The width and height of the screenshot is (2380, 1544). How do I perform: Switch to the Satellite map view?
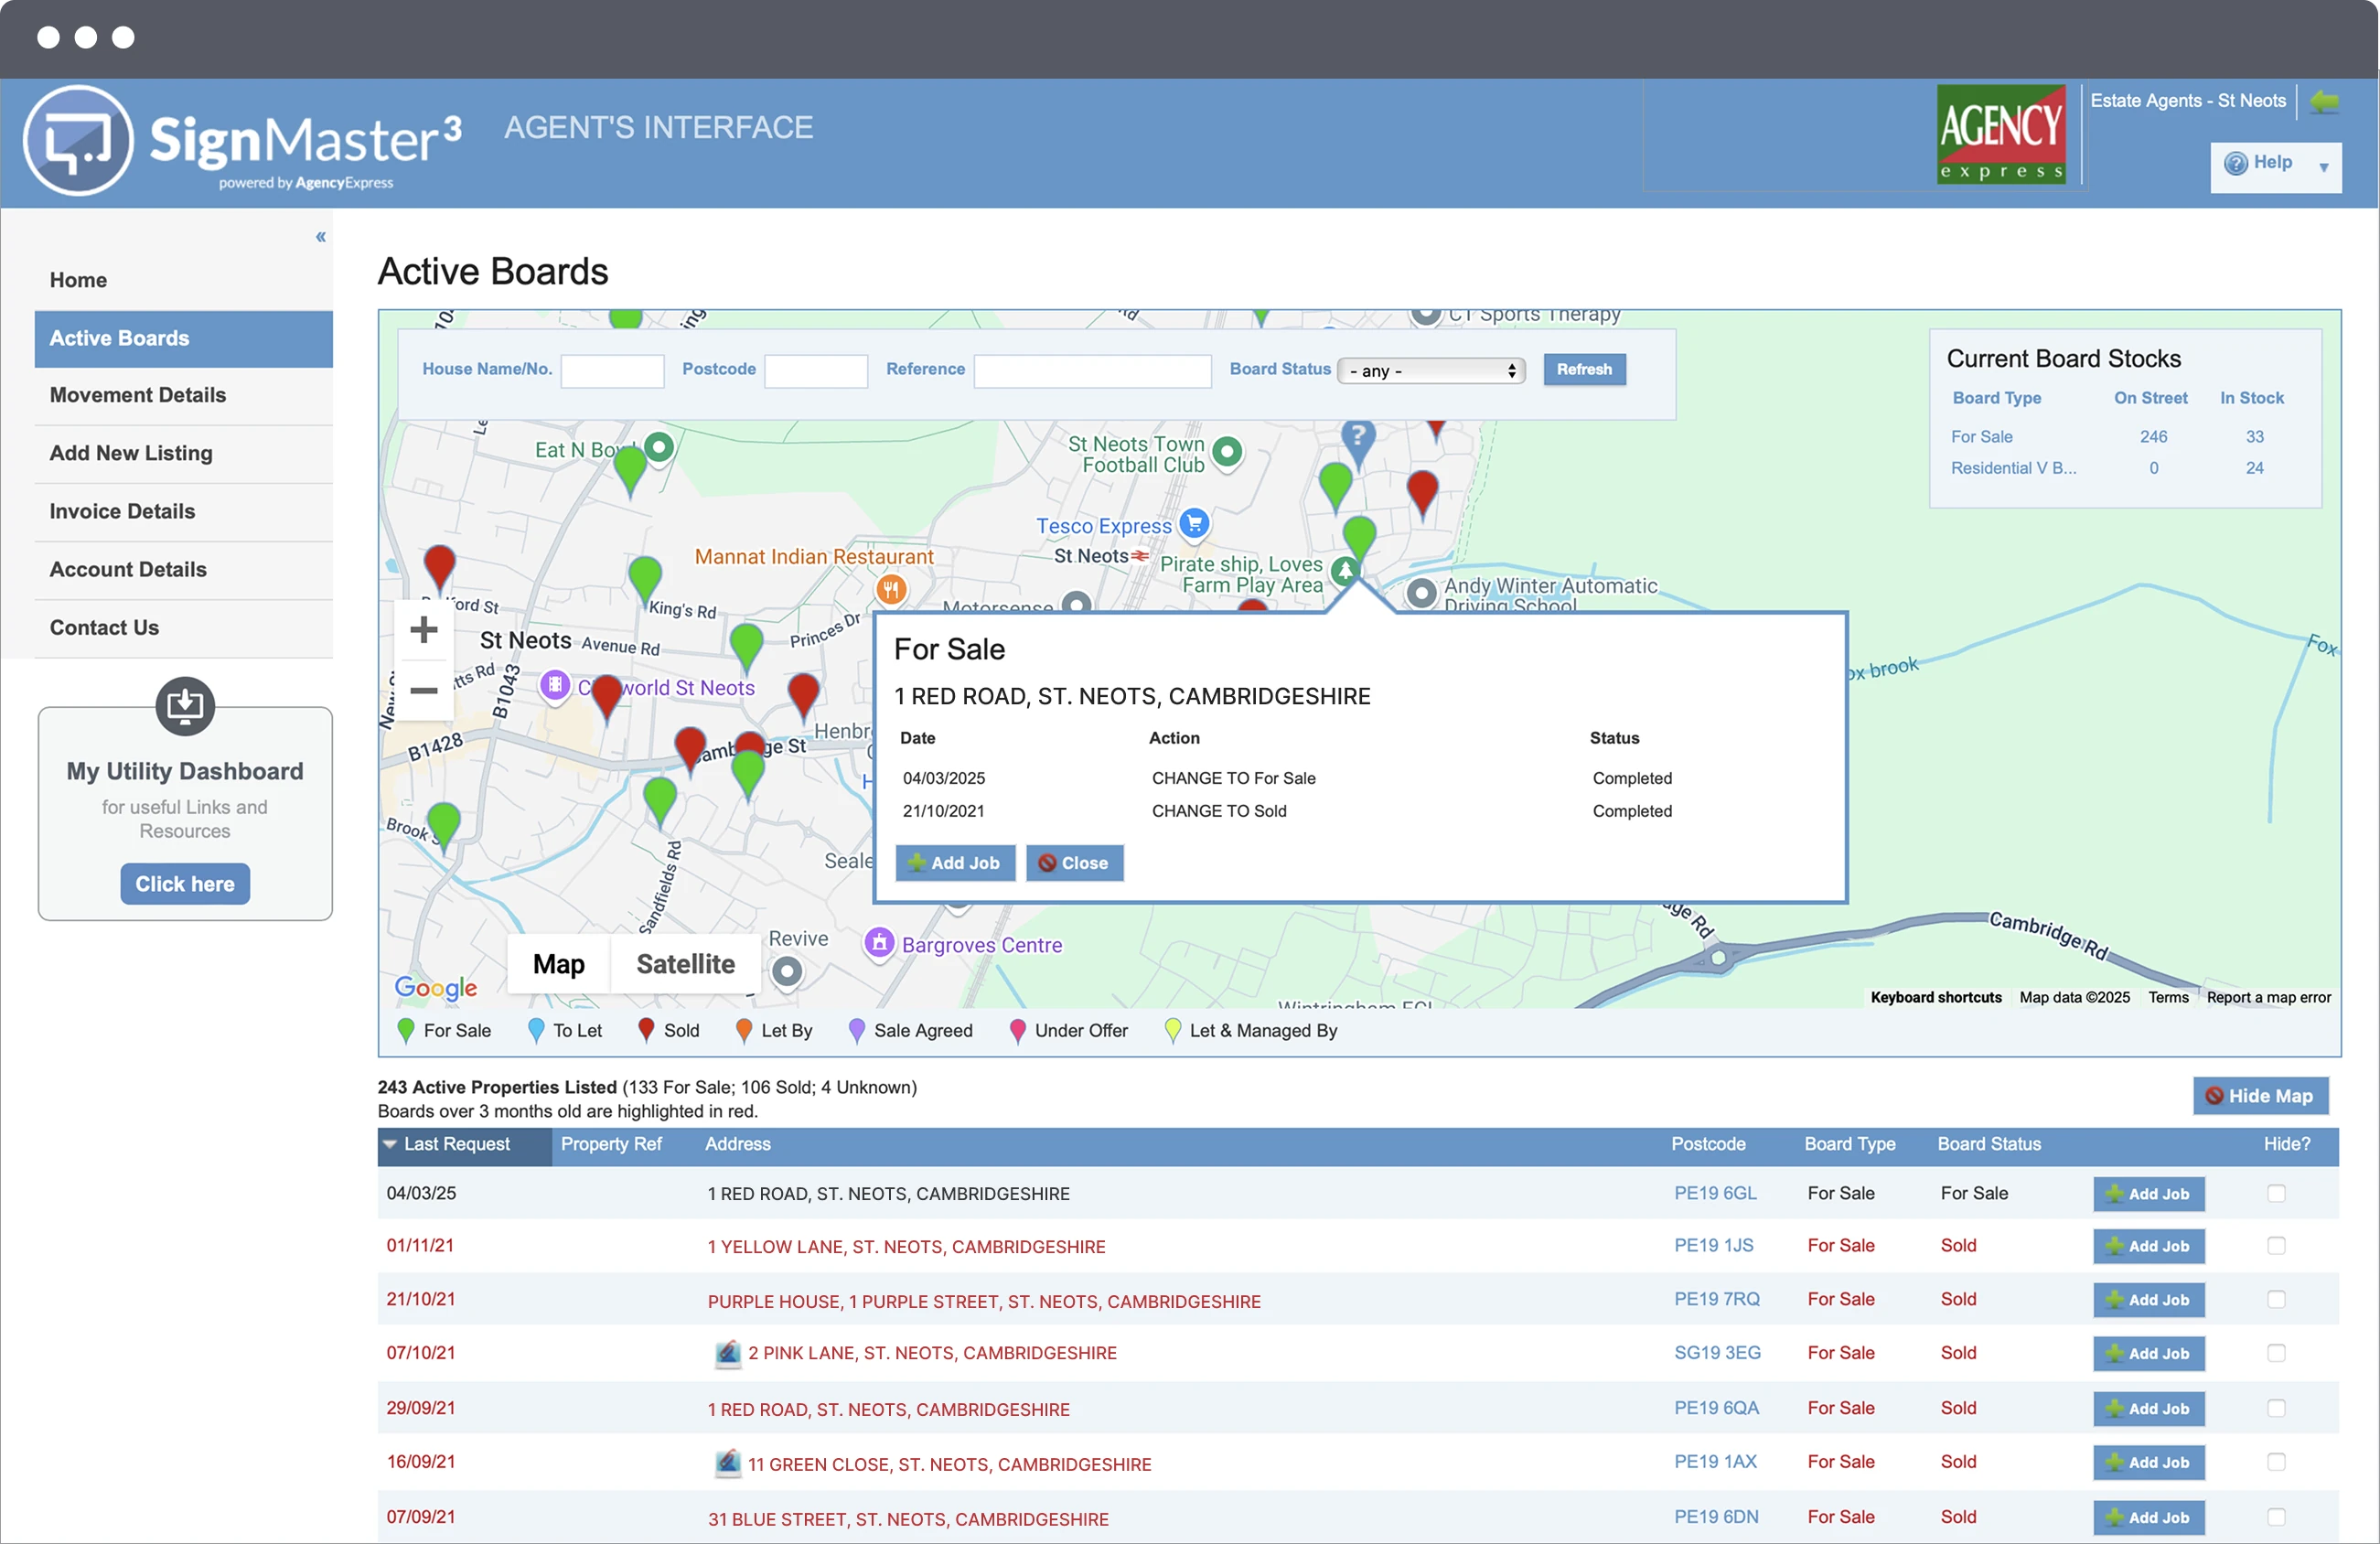685,963
